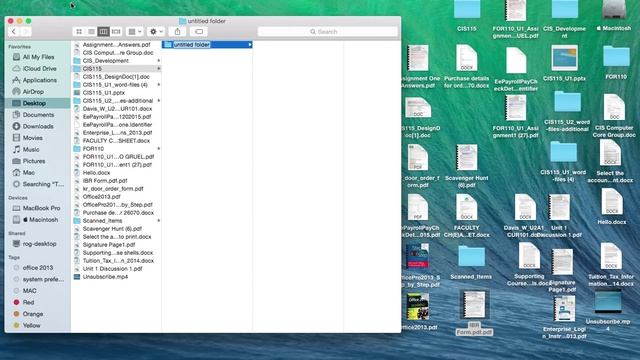Select Scavenger Hunt (6).pdf desktop icon

click(x=467, y=158)
